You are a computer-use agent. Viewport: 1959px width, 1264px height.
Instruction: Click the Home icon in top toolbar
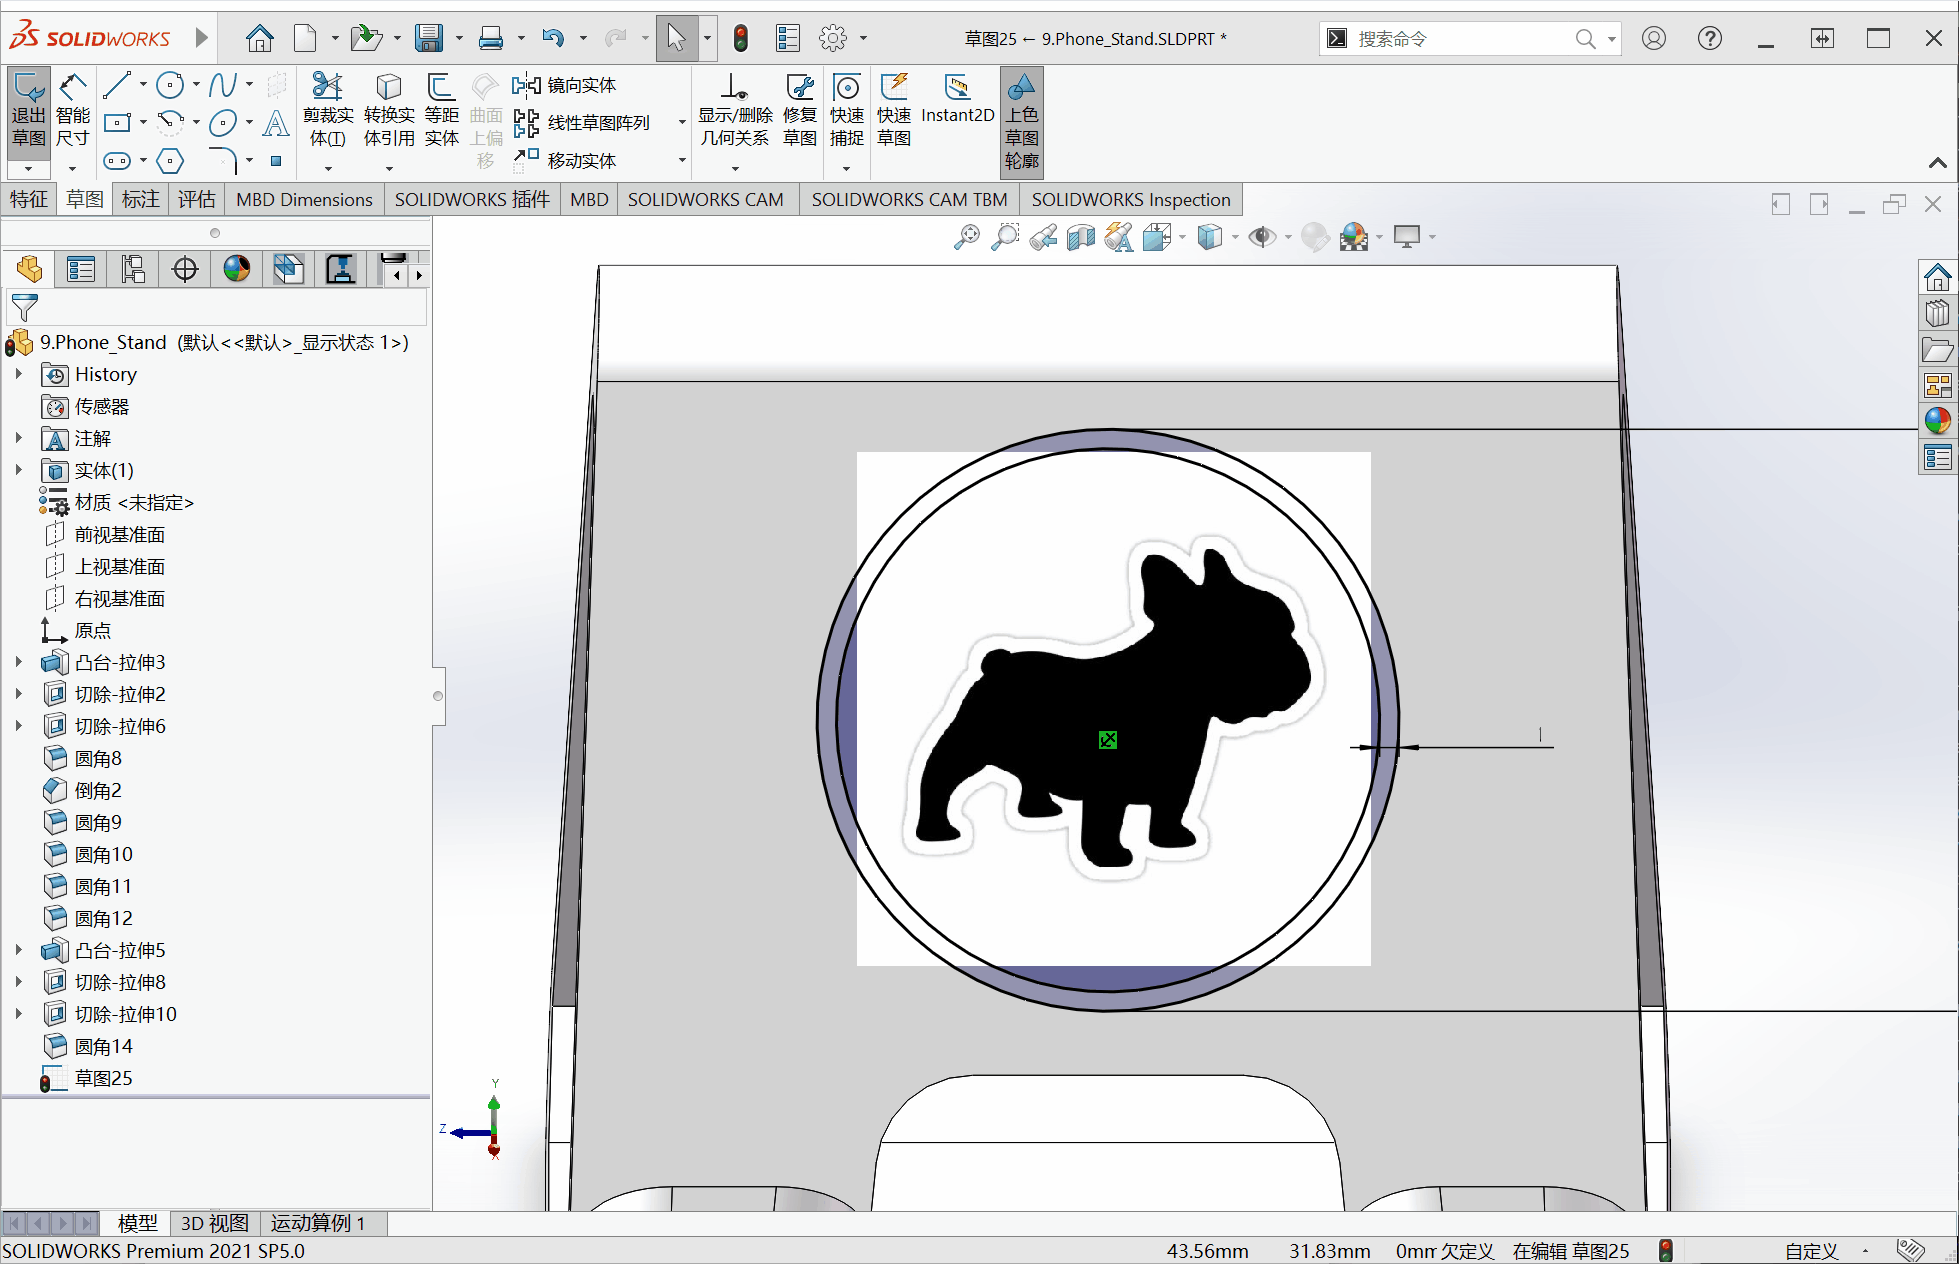click(x=260, y=39)
